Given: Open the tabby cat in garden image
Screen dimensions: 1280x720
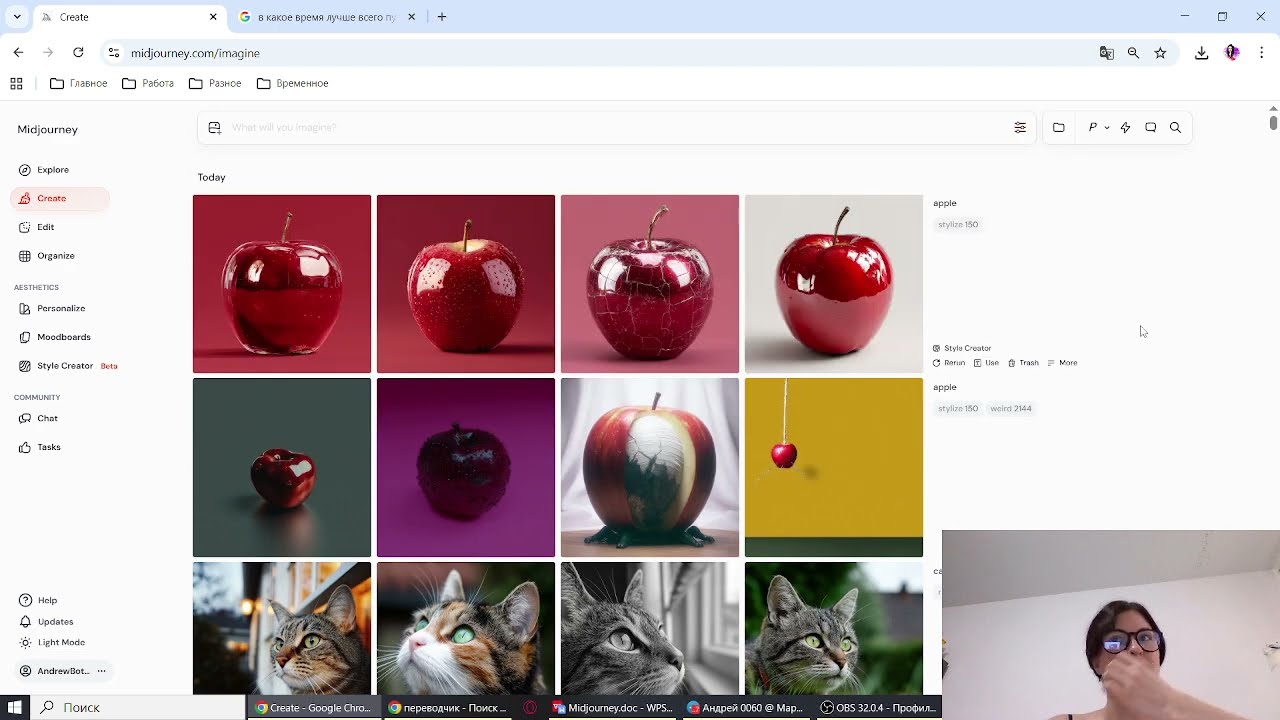Looking at the screenshot, I should (x=834, y=628).
